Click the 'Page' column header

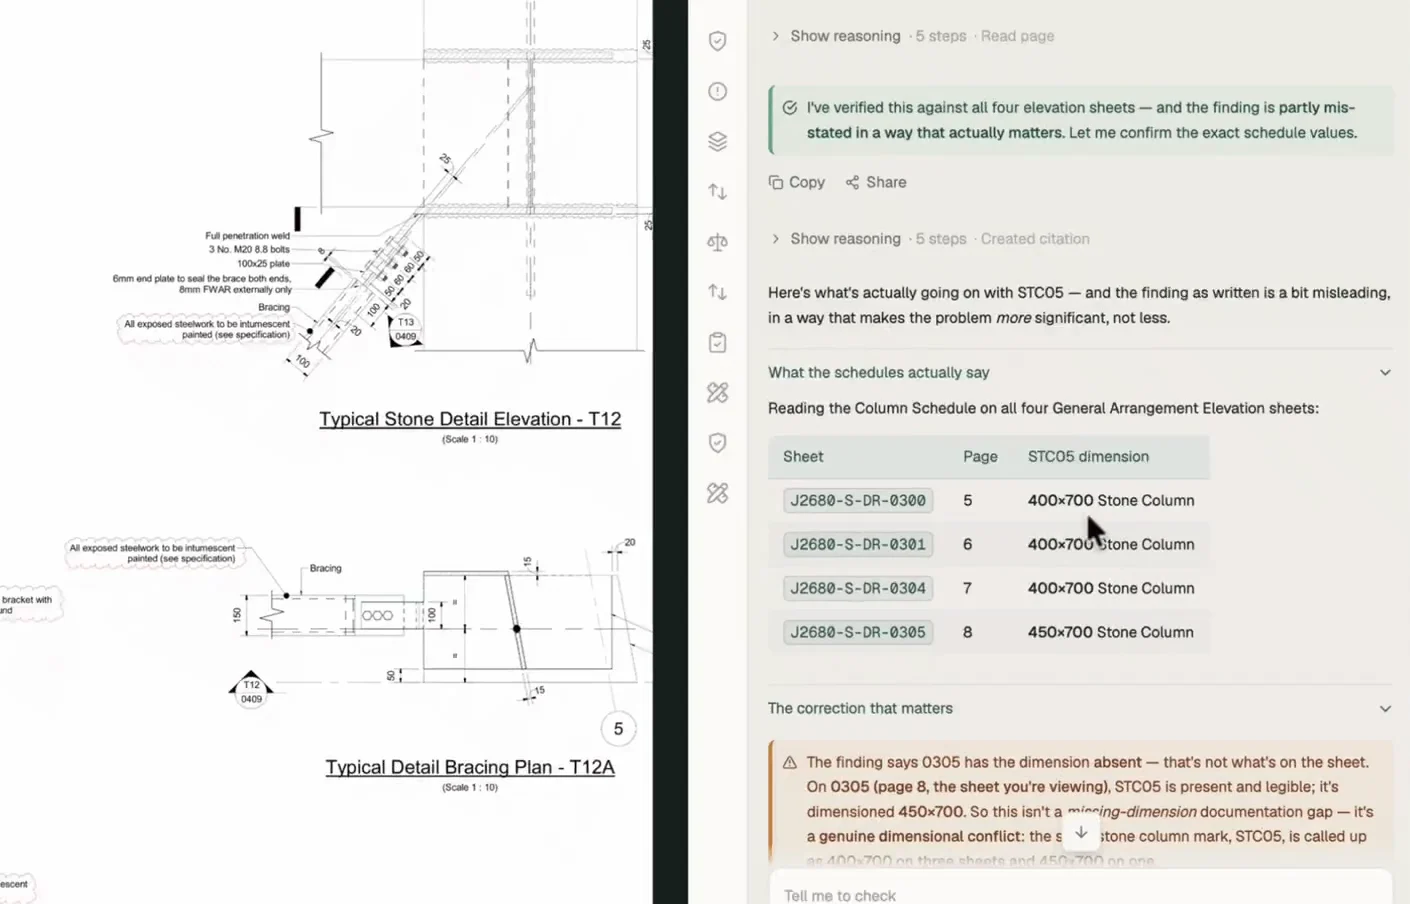(980, 456)
